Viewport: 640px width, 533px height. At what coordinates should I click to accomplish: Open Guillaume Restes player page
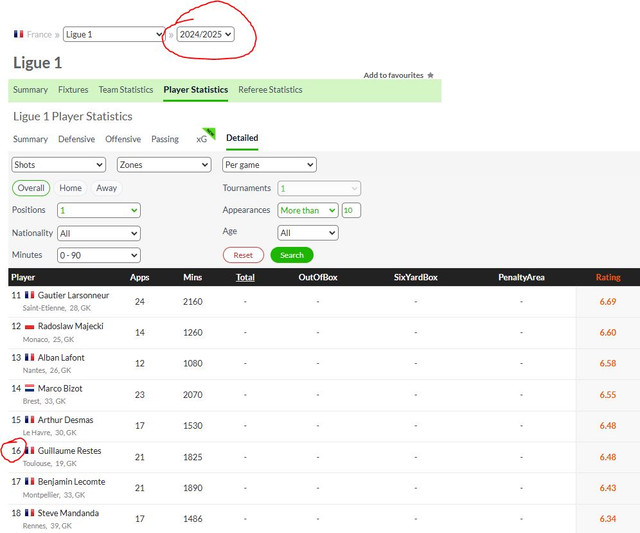click(x=69, y=451)
